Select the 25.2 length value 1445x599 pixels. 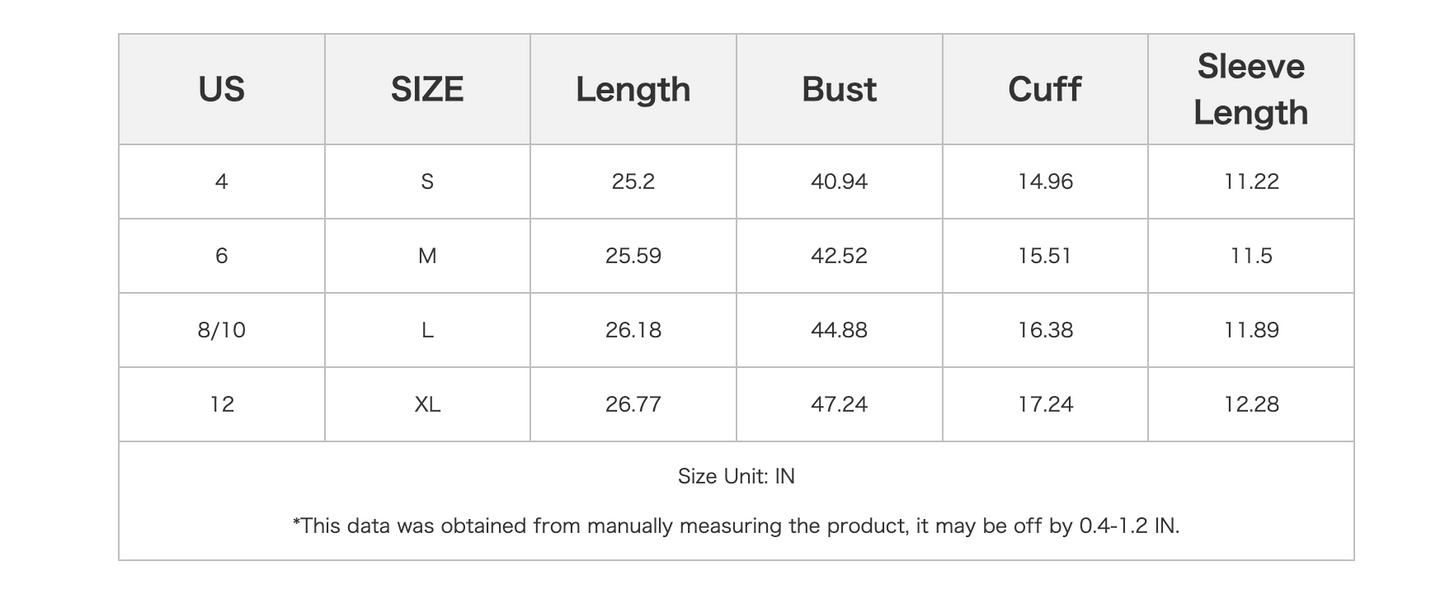(x=633, y=182)
